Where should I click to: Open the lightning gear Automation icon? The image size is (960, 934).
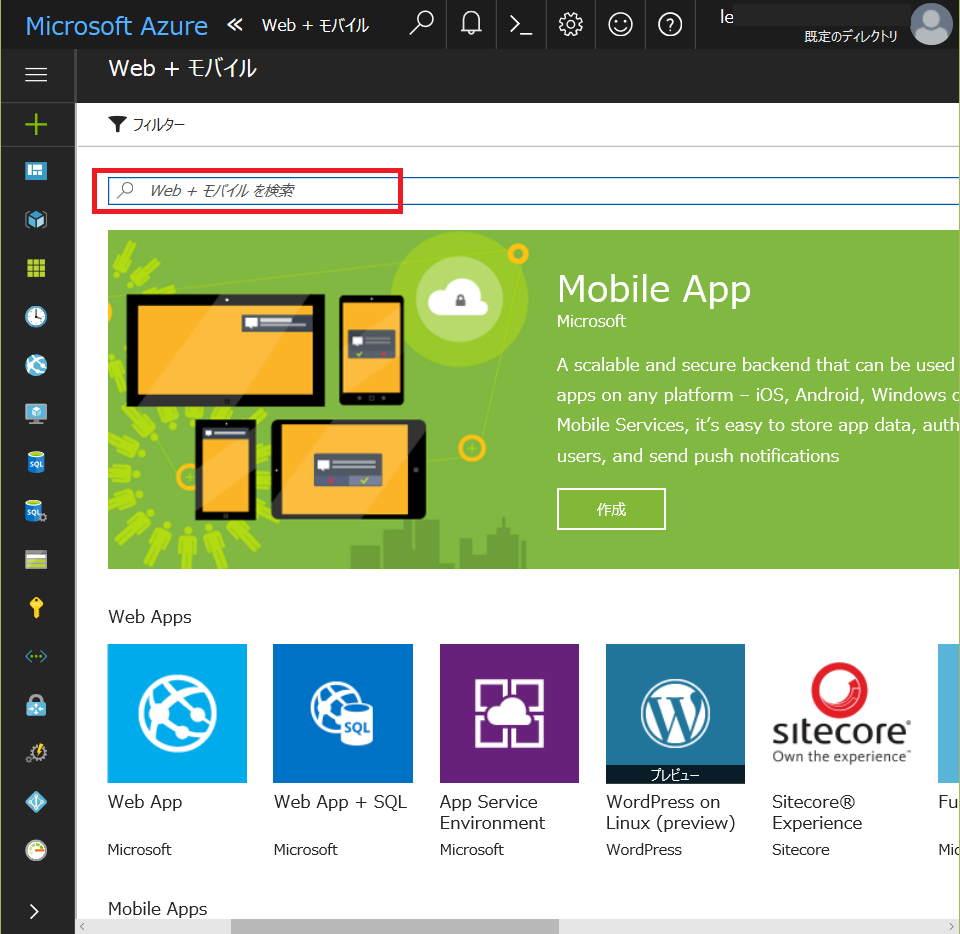(x=36, y=753)
